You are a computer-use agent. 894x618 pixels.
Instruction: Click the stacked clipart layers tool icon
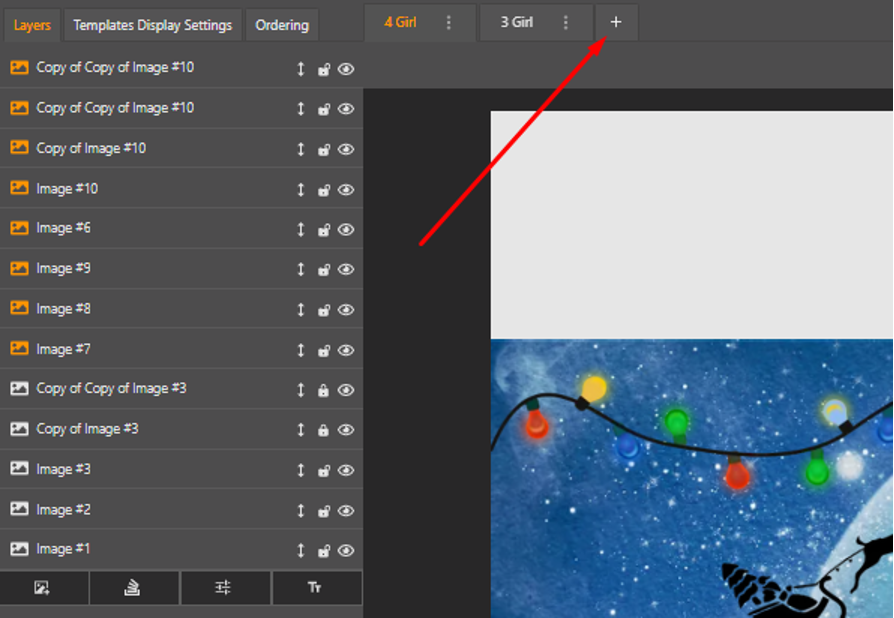(132, 588)
